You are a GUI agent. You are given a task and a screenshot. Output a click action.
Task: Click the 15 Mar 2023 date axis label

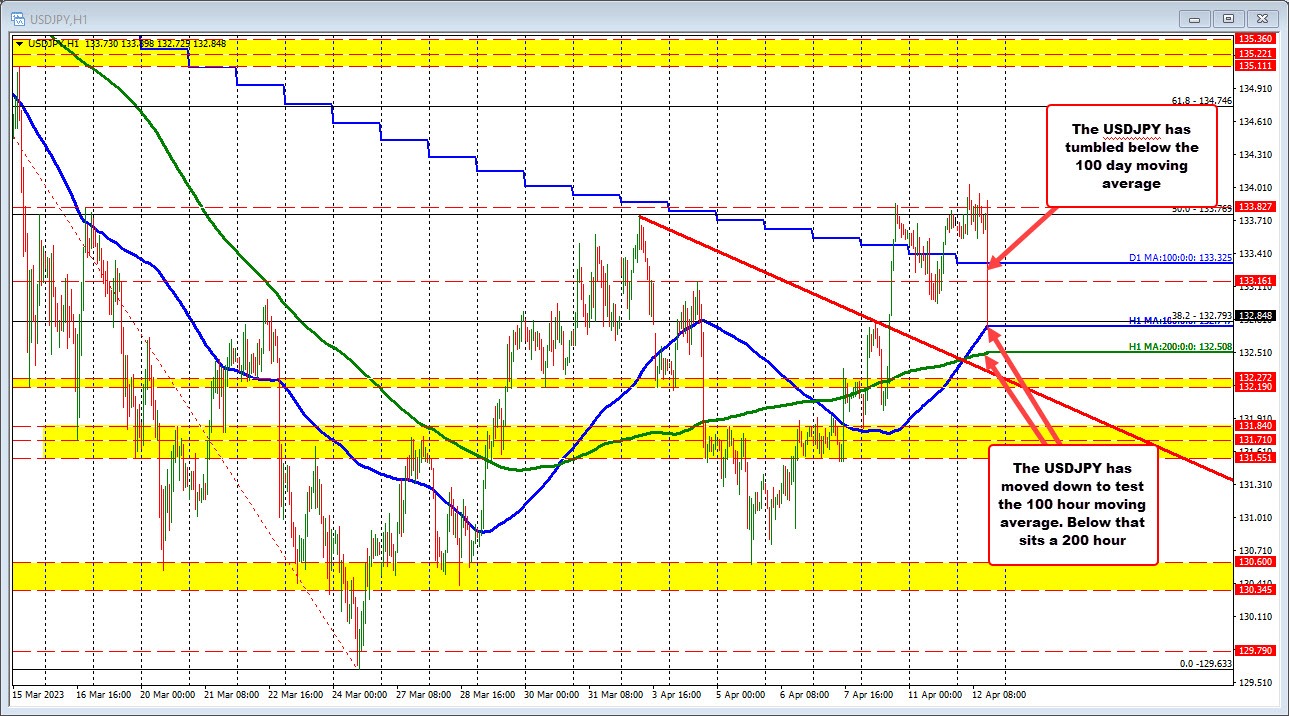(x=39, y=692)
